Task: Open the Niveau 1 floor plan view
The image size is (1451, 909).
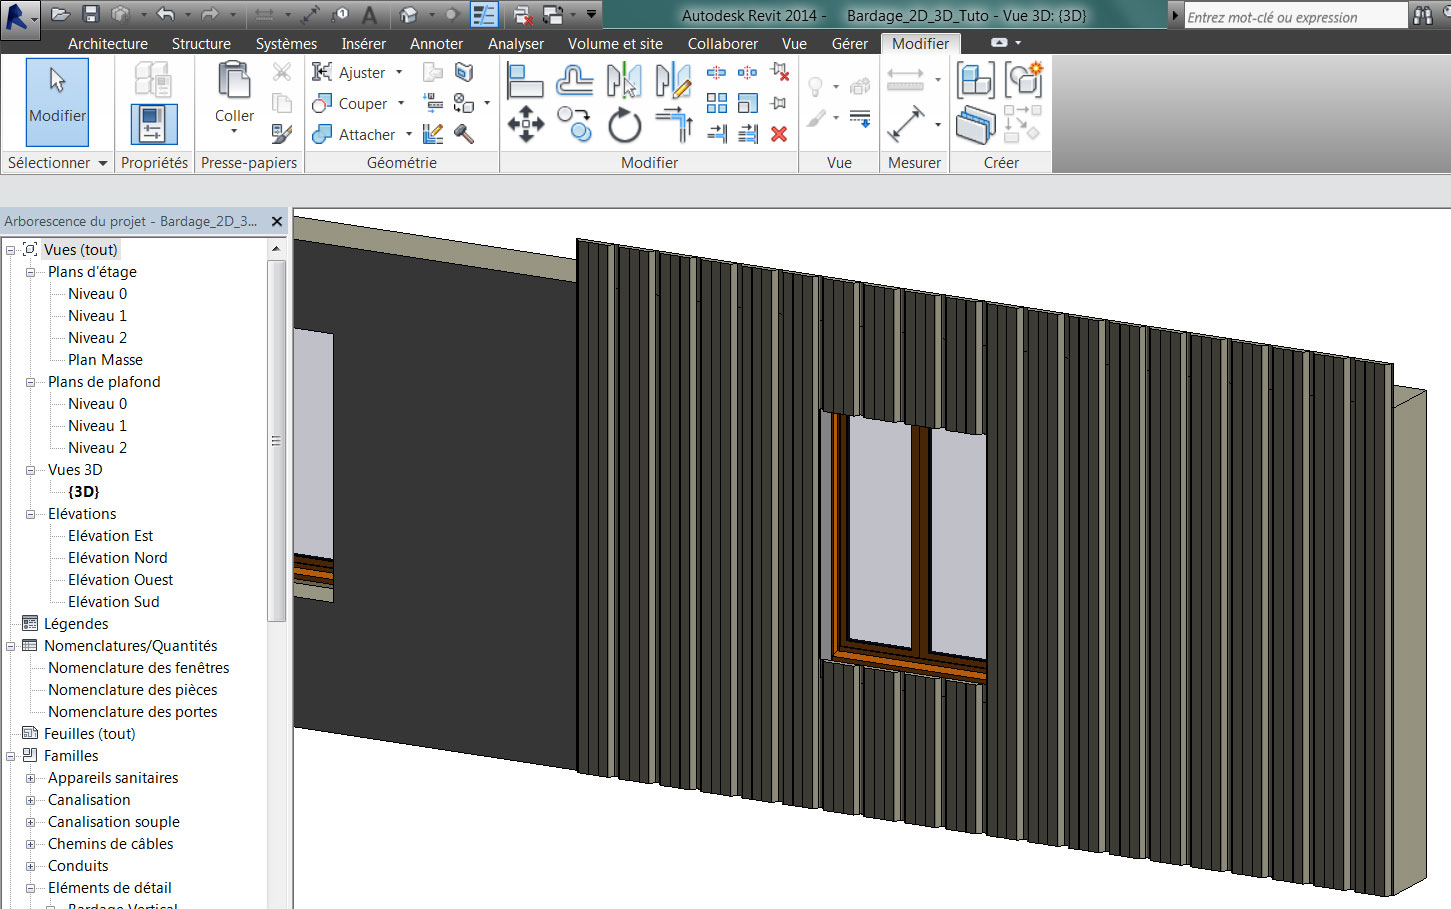Action: [97, 315]
